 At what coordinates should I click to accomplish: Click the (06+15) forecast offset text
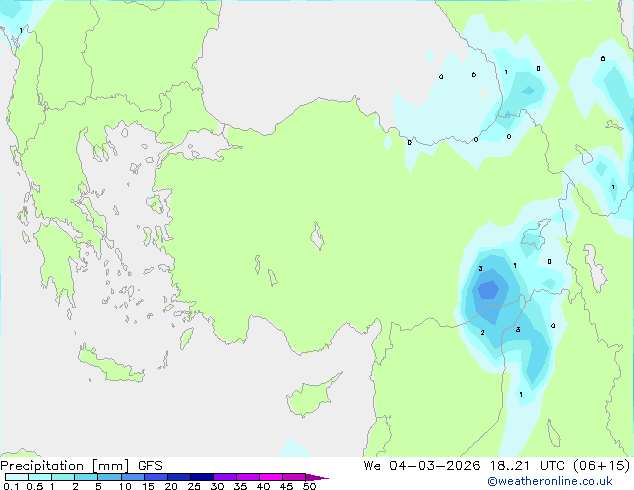point(602,466)
